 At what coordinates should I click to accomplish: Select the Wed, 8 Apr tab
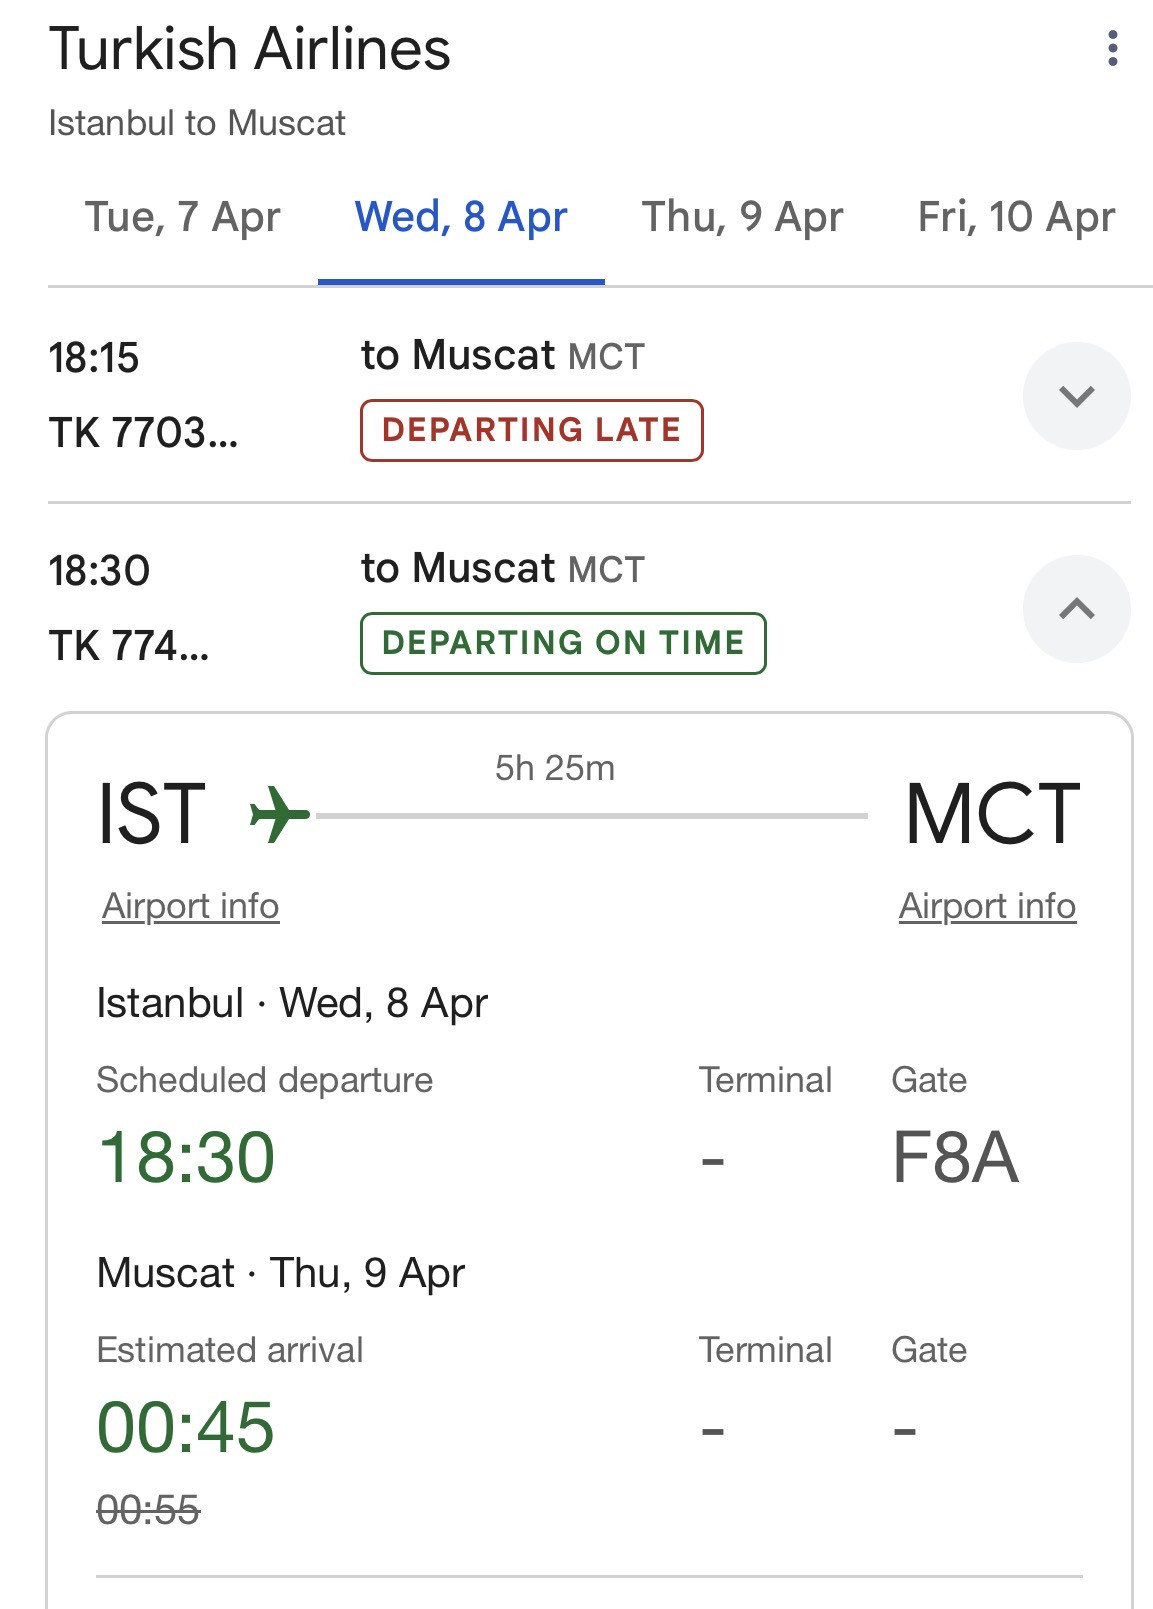click(x=461, y=217)
